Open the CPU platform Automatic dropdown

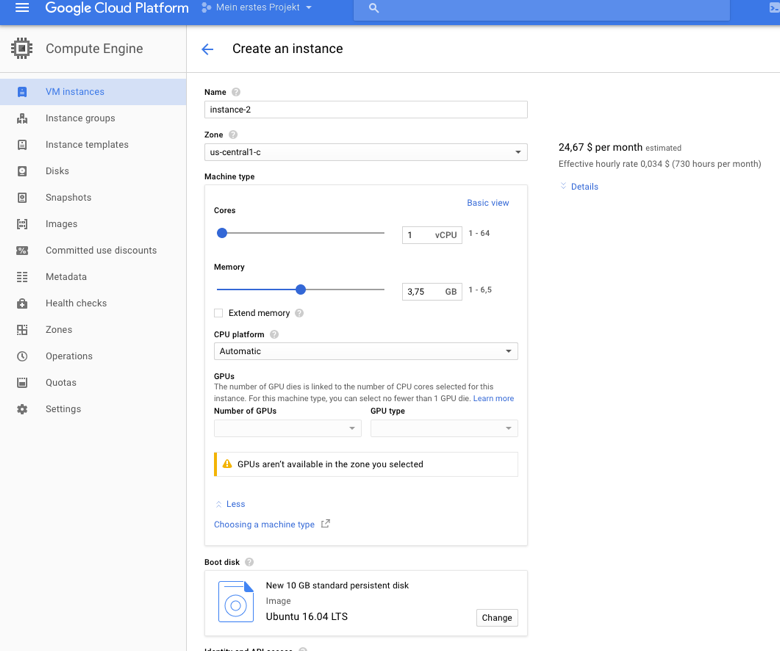point(366,351)
